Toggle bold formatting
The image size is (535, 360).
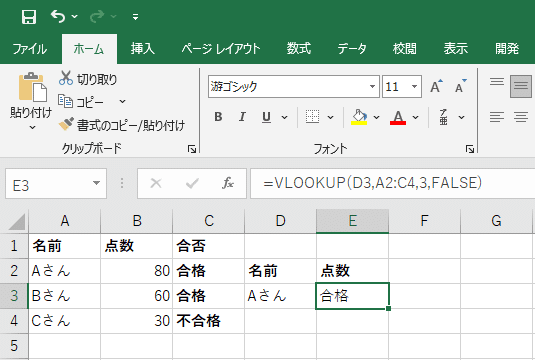[218, 117]
